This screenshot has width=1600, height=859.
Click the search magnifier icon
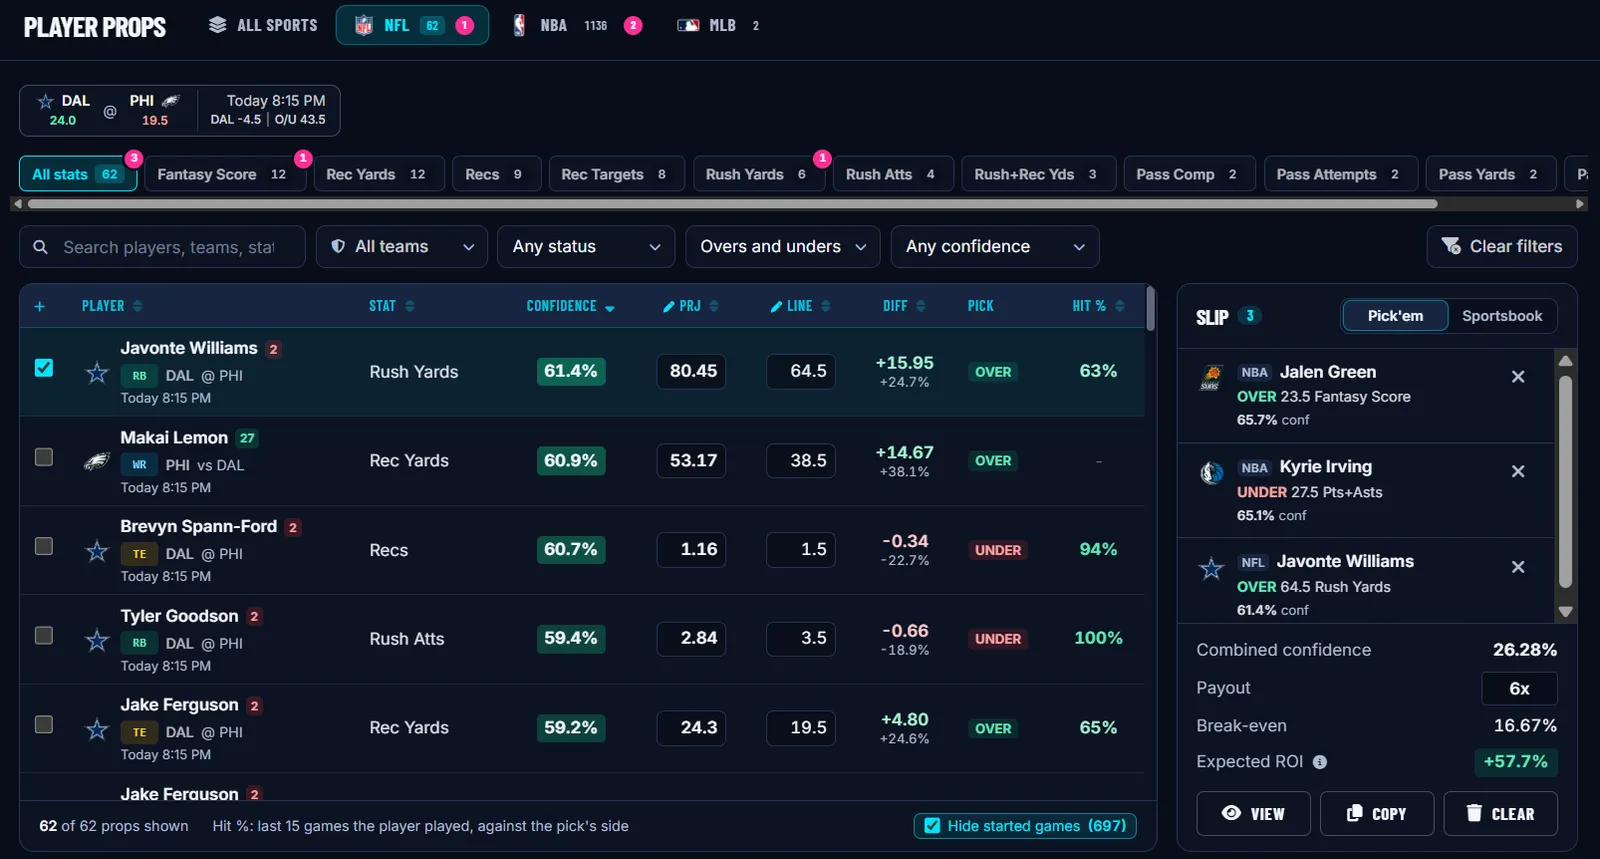click(x=41, y=247)
